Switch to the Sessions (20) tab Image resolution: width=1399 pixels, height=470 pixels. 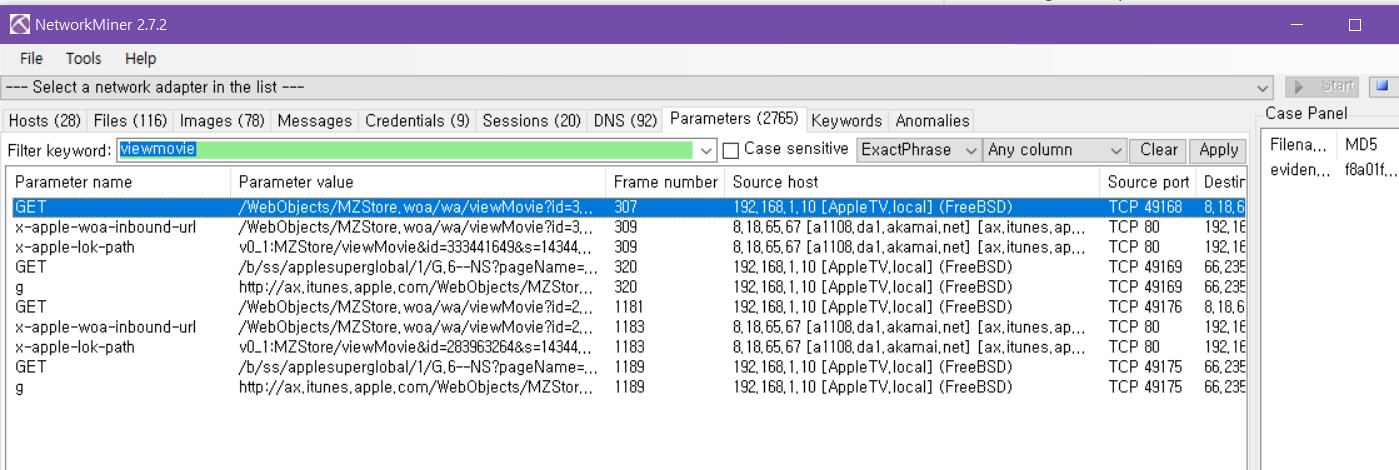click(531, 121)
